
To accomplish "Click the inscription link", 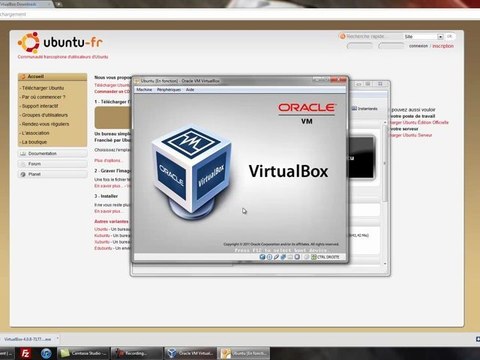I will pos(443,46).
